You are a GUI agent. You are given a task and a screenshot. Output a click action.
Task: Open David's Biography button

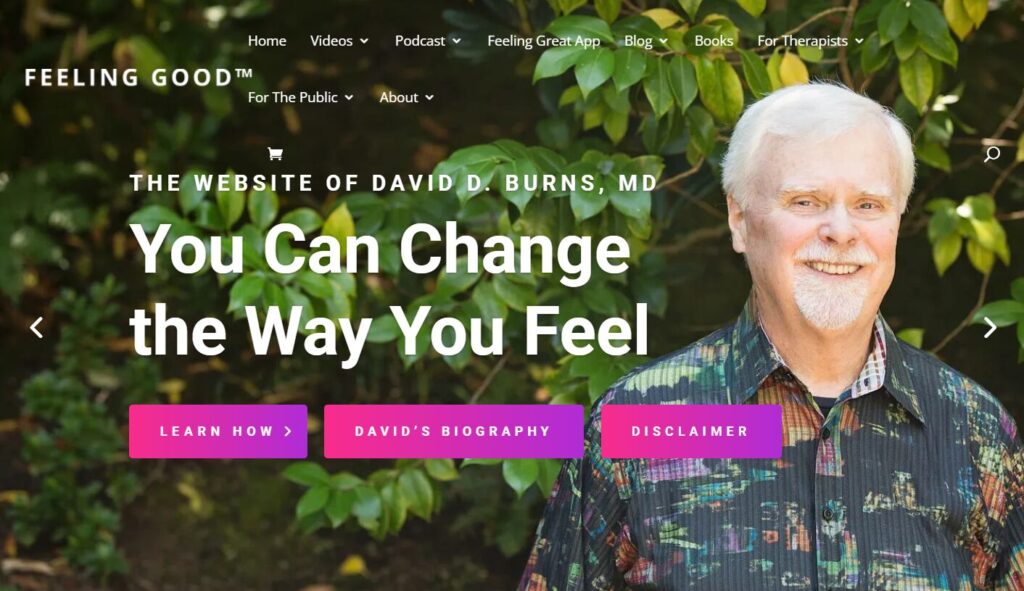[x=454, y=431]
